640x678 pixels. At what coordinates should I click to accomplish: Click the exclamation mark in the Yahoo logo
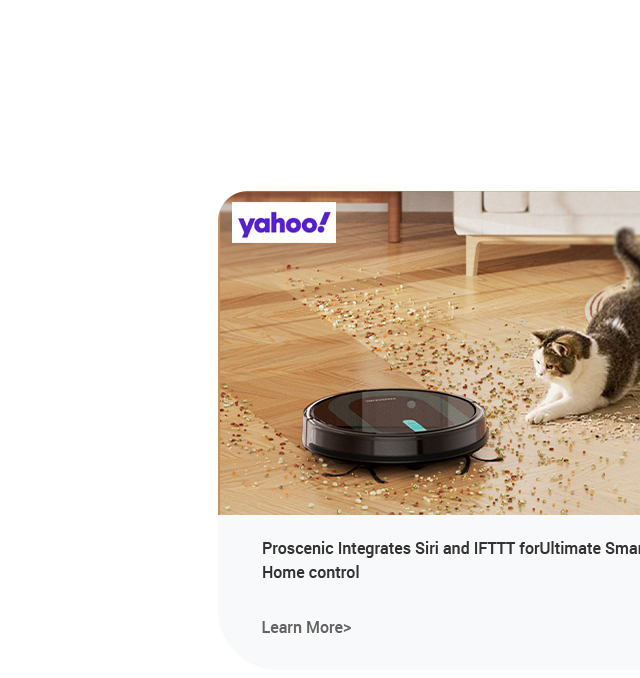(x=323, y=222)
